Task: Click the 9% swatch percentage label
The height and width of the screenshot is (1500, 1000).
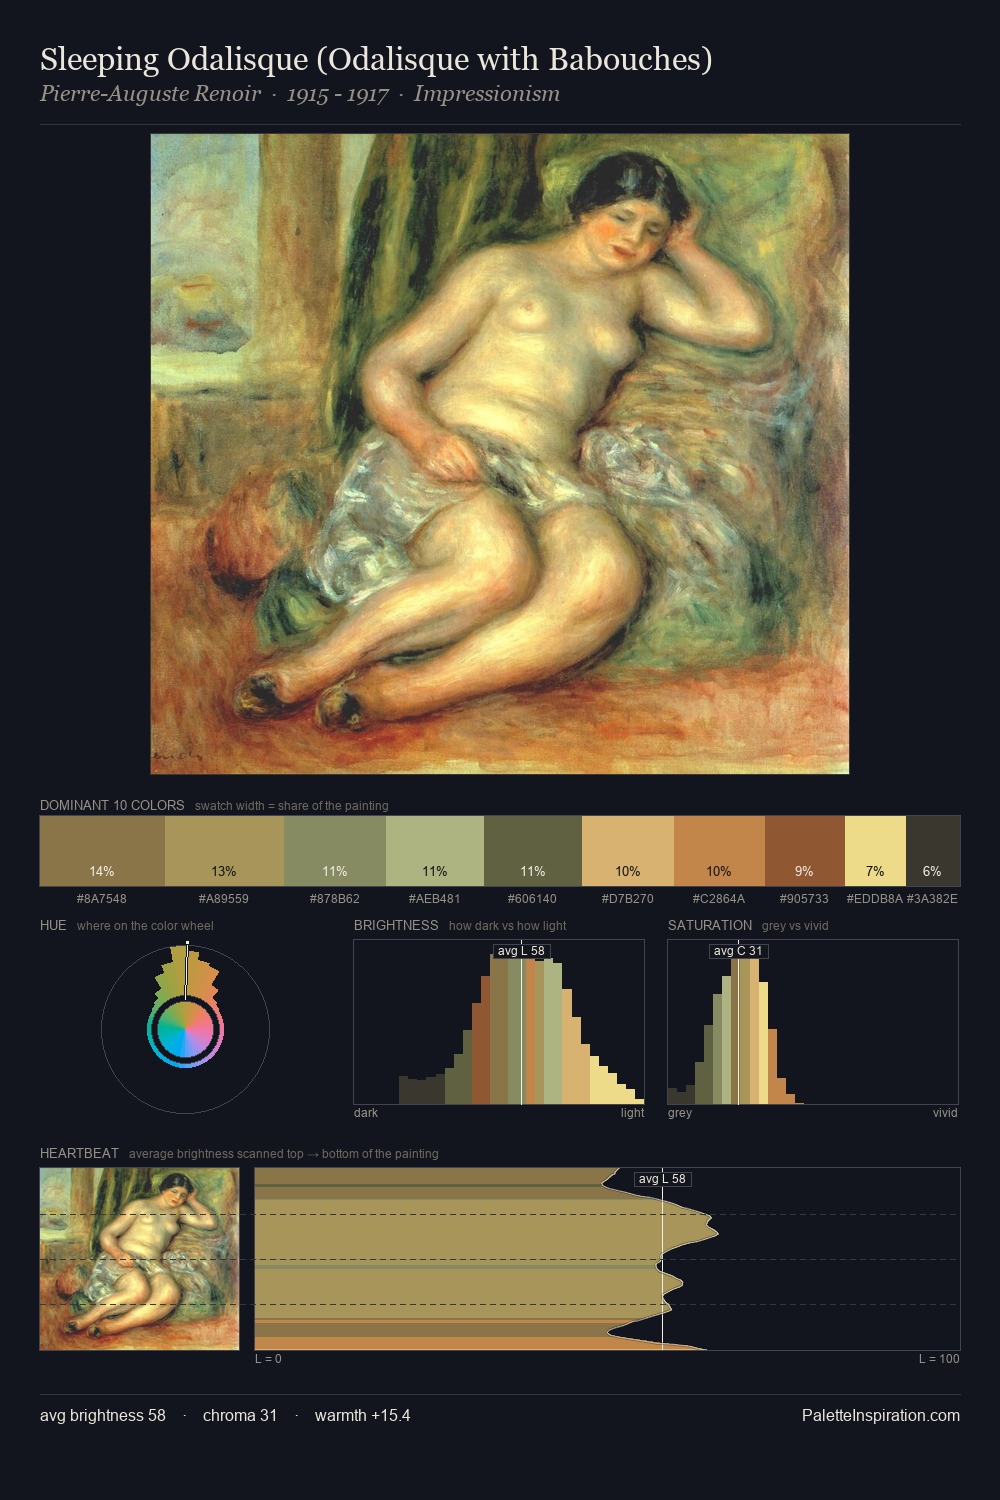Action: click(x=804, y=871)
